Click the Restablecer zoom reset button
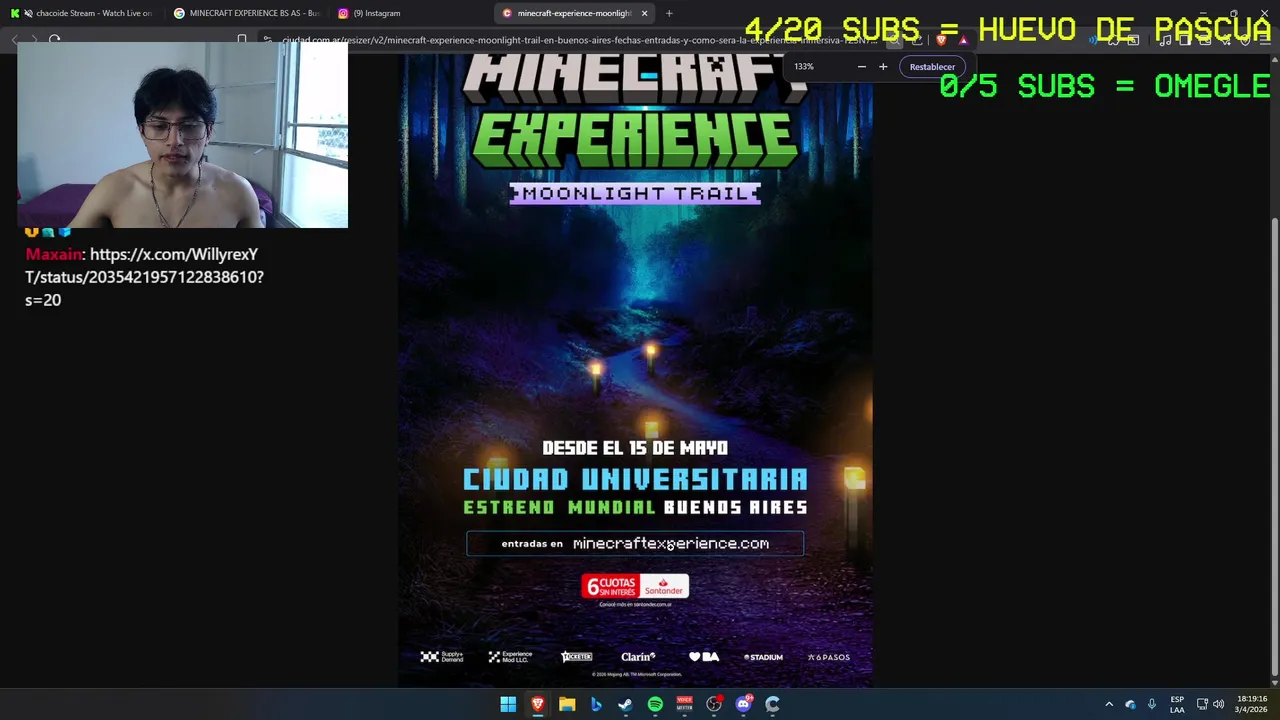Screen dimensions: 1280x720 tap(932, 67)
